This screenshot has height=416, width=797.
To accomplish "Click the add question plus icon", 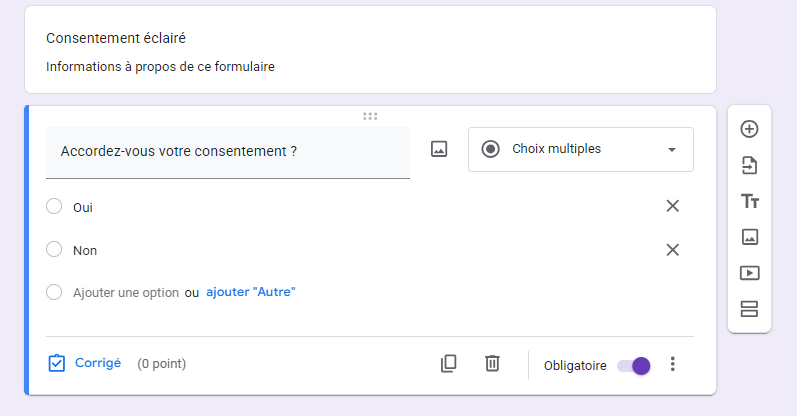I will click(749, 129).
